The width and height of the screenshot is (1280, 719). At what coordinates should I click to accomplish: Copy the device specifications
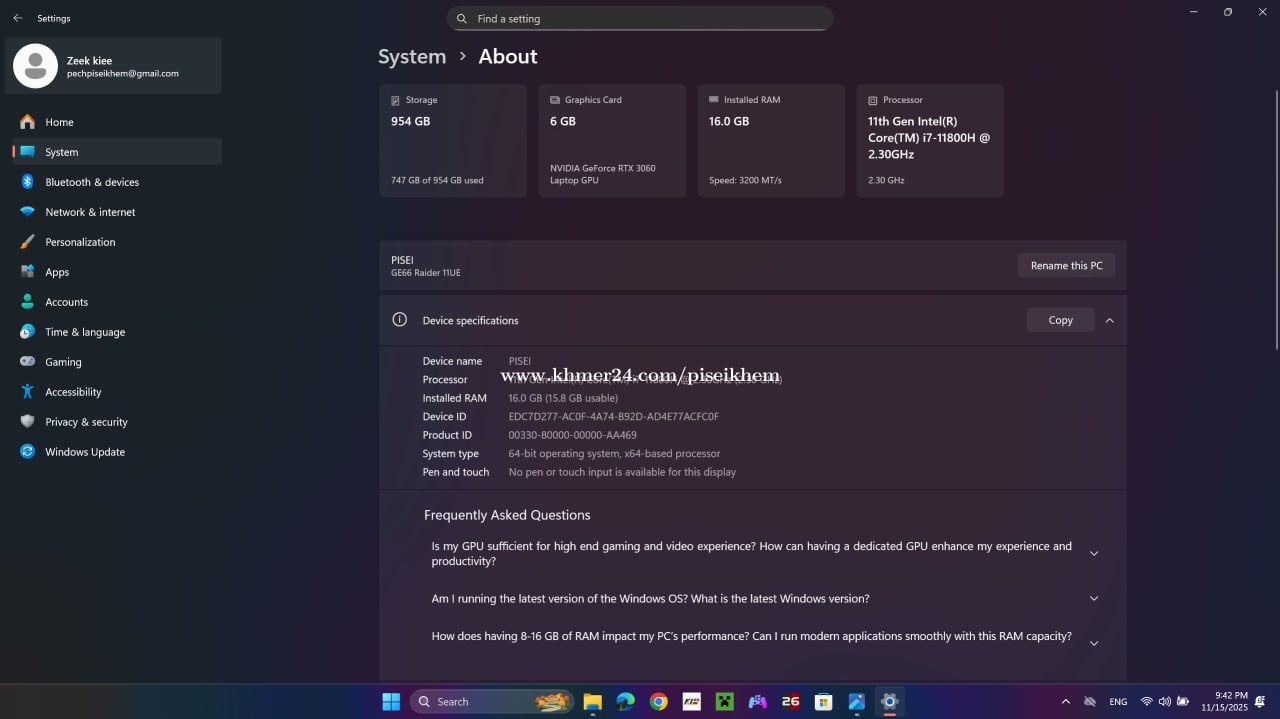tap(1060, 321)
